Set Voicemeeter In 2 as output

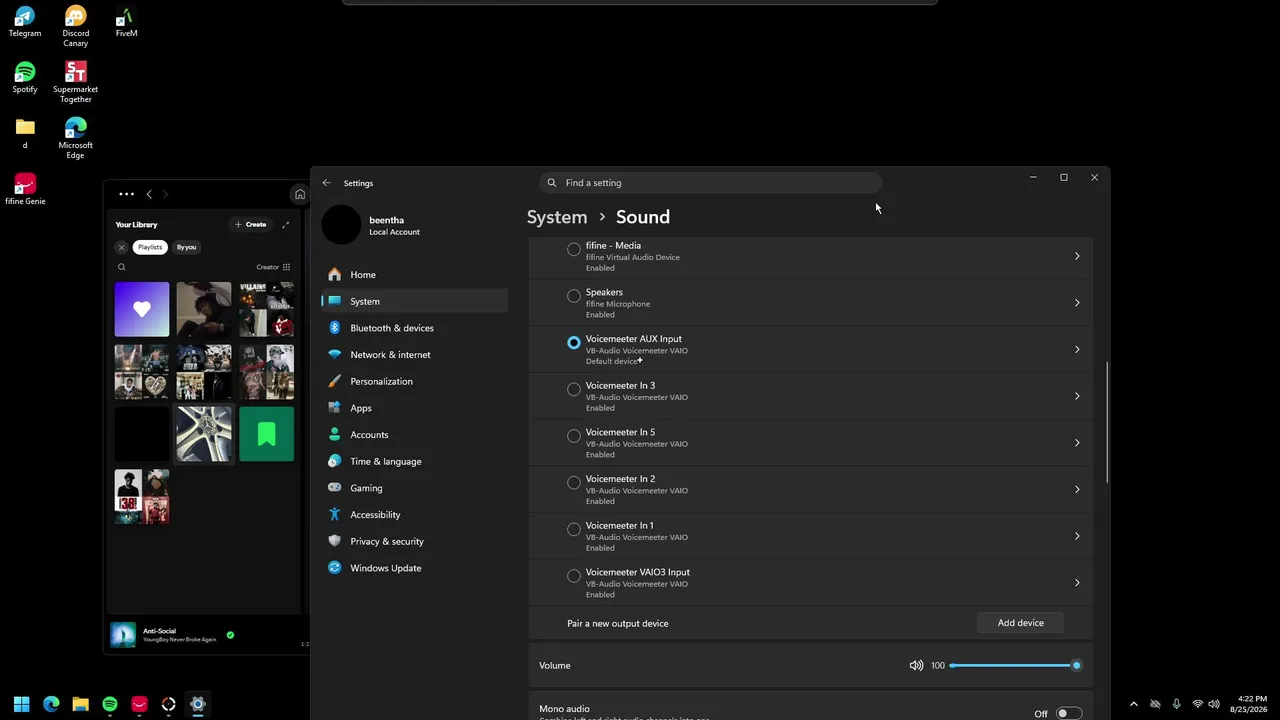click(x=574, y=482)
